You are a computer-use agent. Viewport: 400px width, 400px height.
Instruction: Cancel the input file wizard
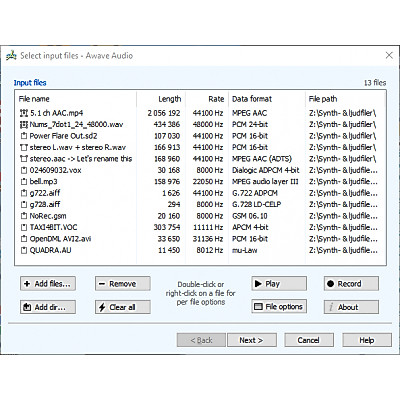tap(309, 340)
